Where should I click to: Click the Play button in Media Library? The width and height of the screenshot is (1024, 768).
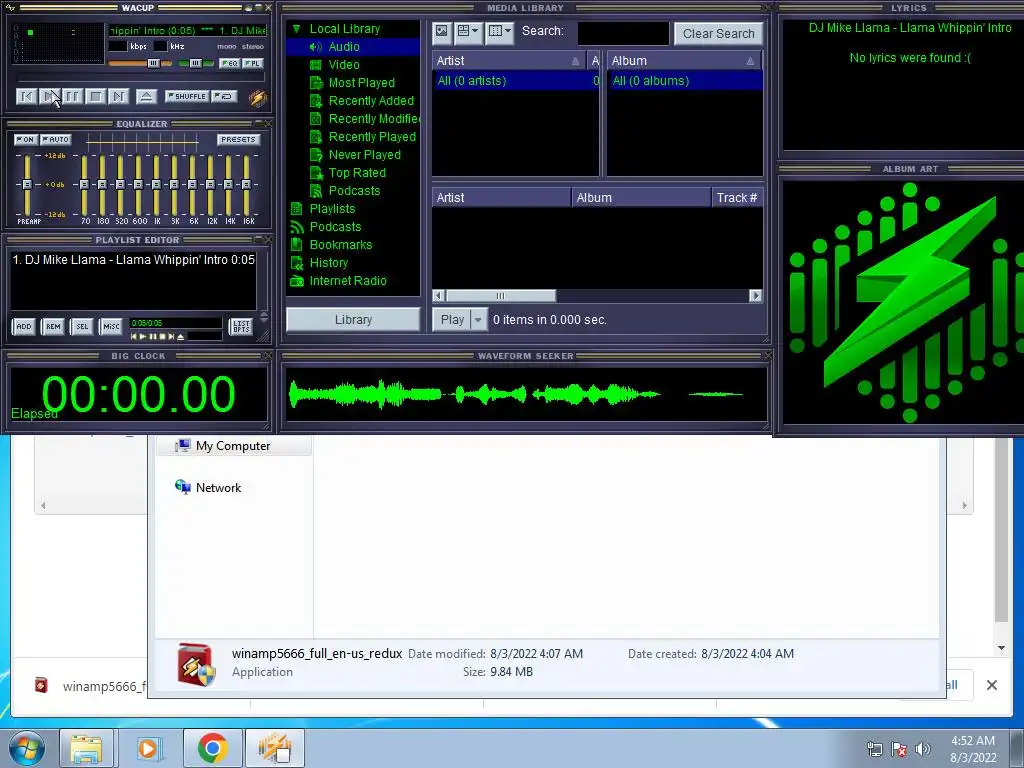click(452, 320)
